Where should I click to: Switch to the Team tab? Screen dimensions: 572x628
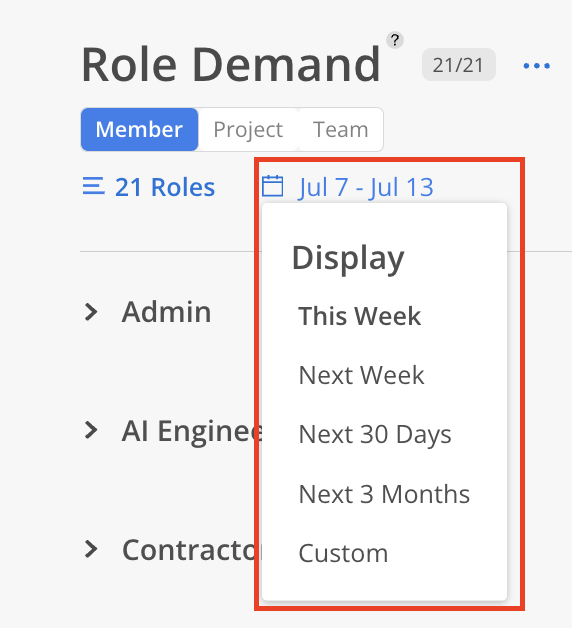pos(340,129)
